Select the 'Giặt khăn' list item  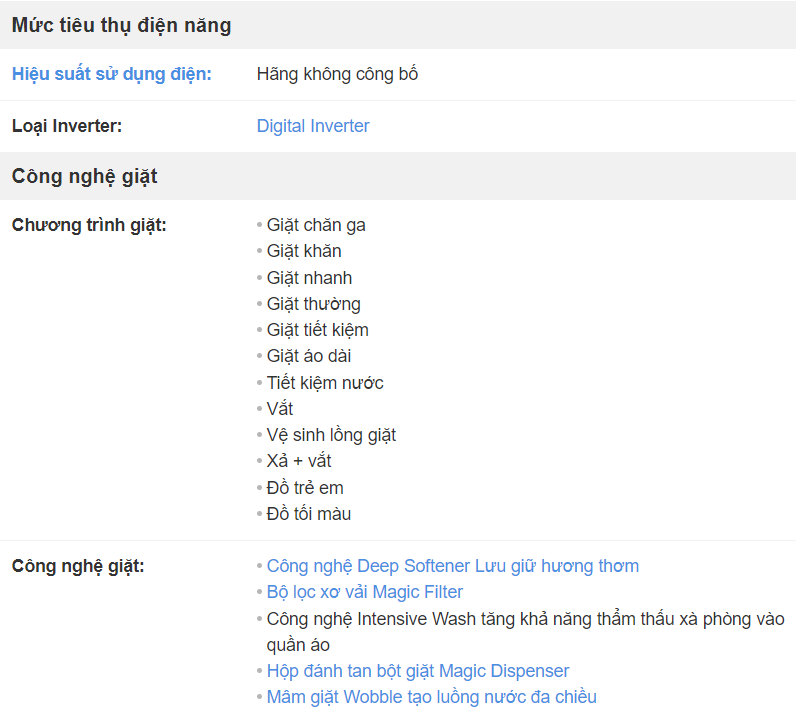point(304,251)
